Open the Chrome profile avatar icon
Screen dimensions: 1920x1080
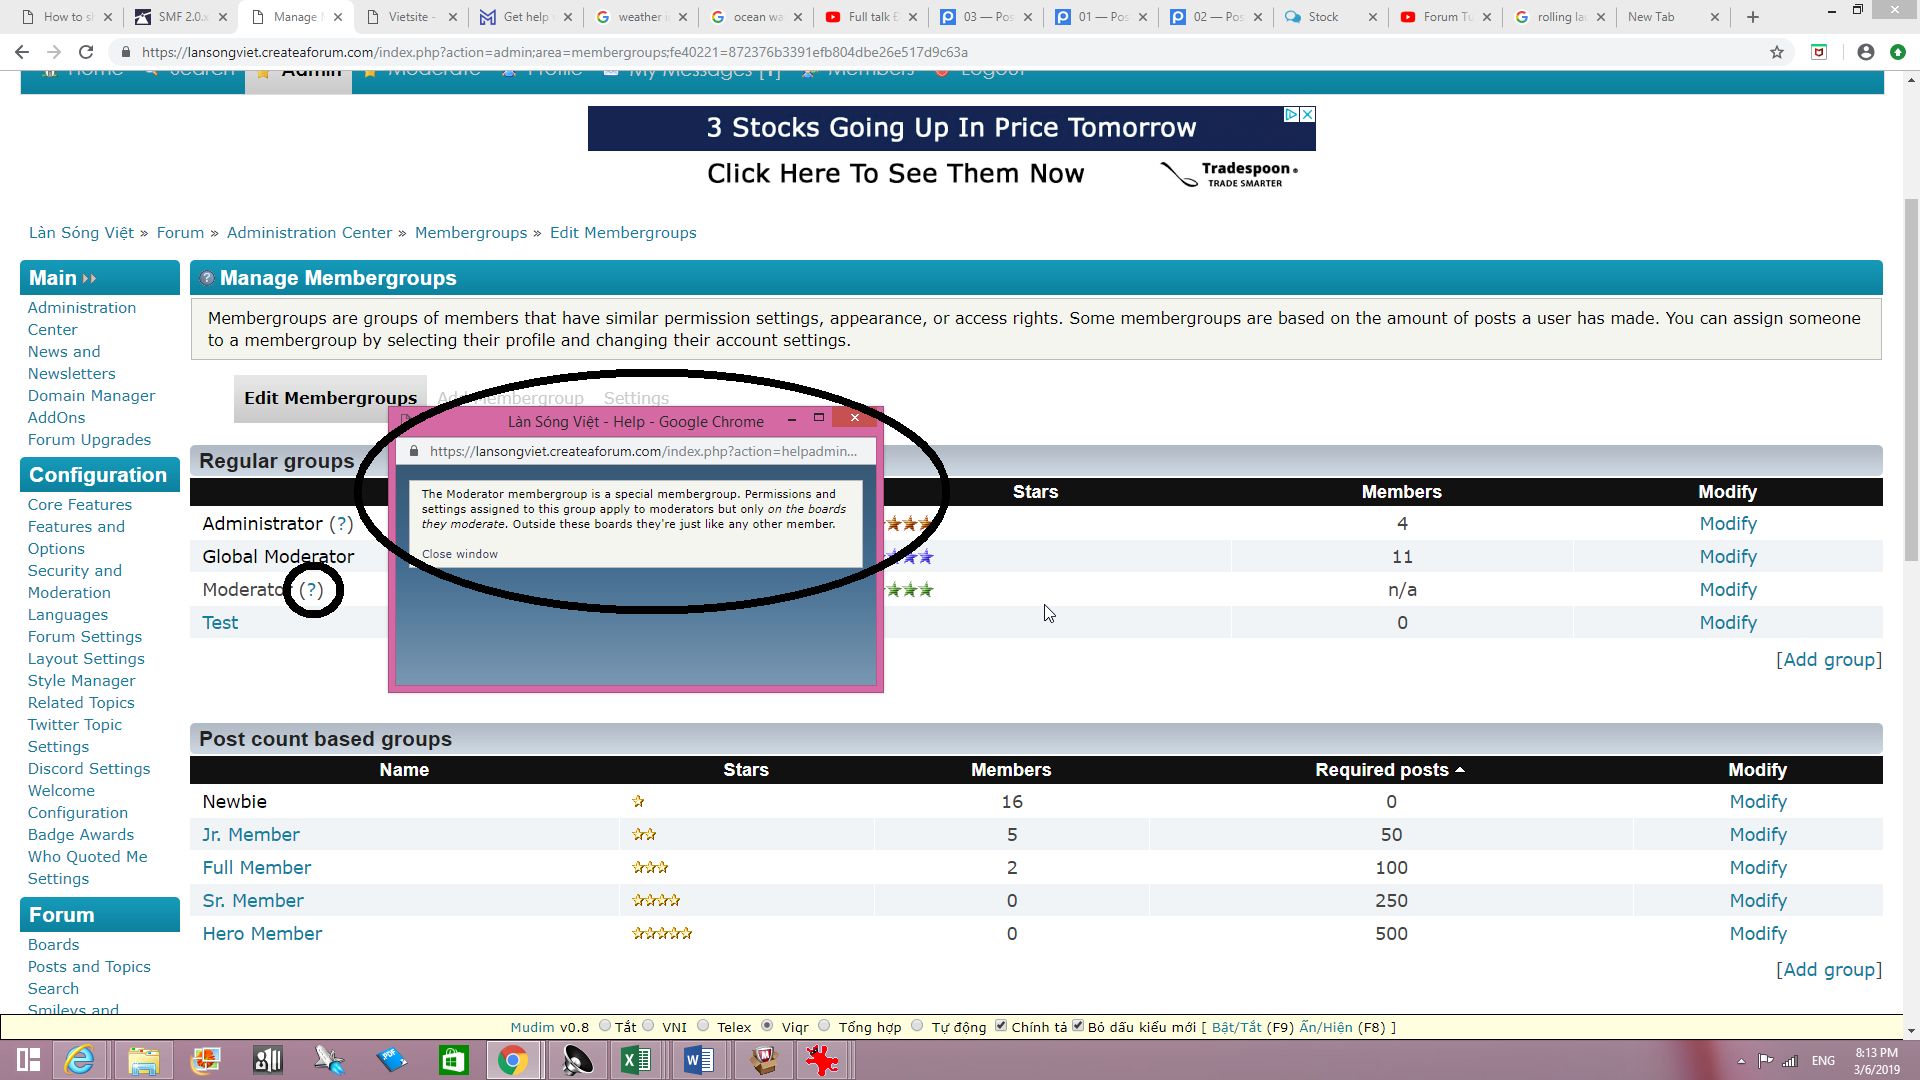(x=1866, y=52)
